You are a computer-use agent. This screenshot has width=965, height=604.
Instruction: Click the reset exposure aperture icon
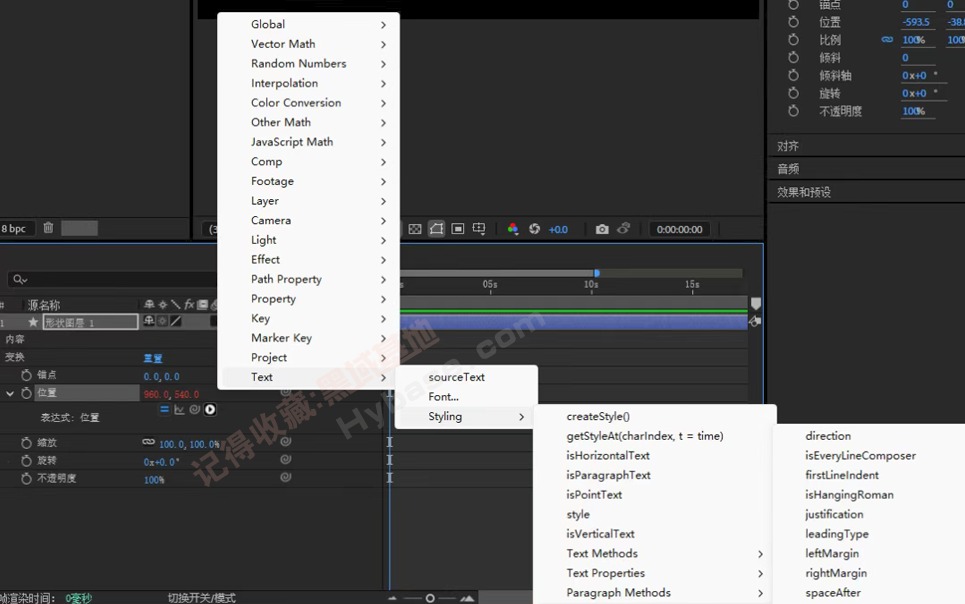[x=534, y=229]
